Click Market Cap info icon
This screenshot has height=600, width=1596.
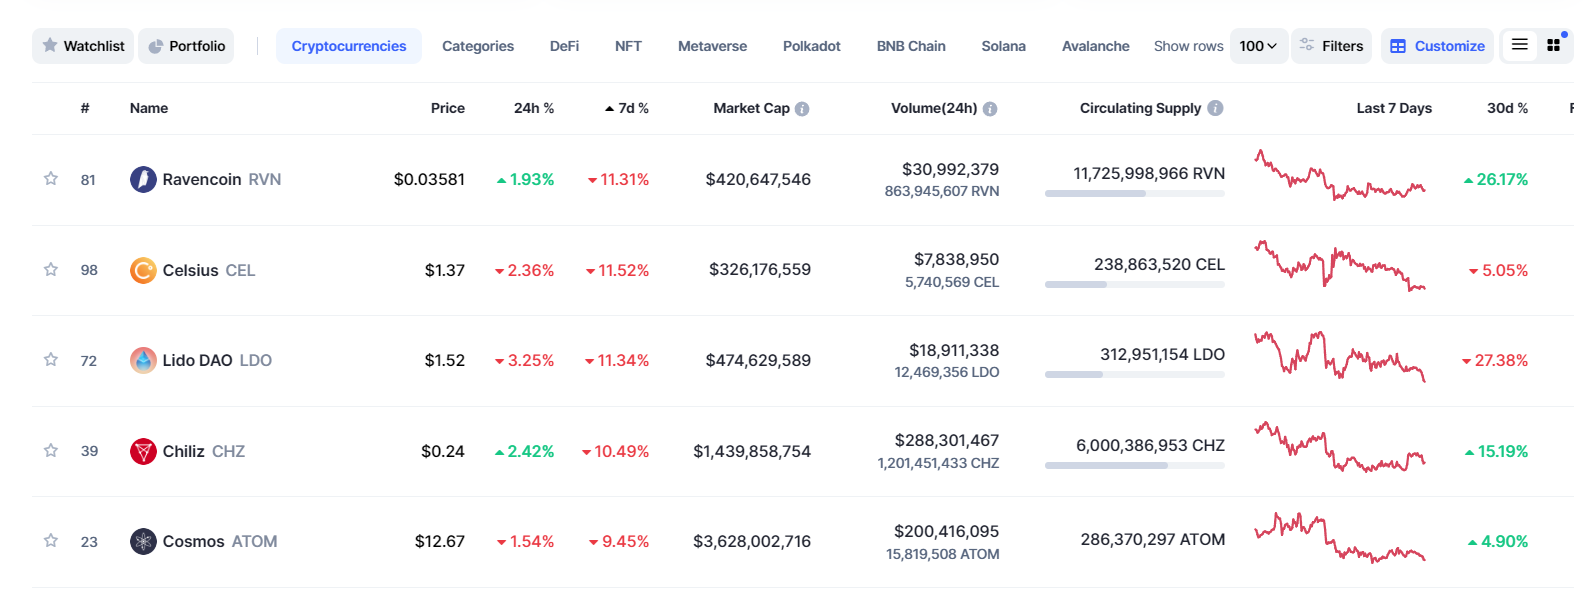pos(802,109)
